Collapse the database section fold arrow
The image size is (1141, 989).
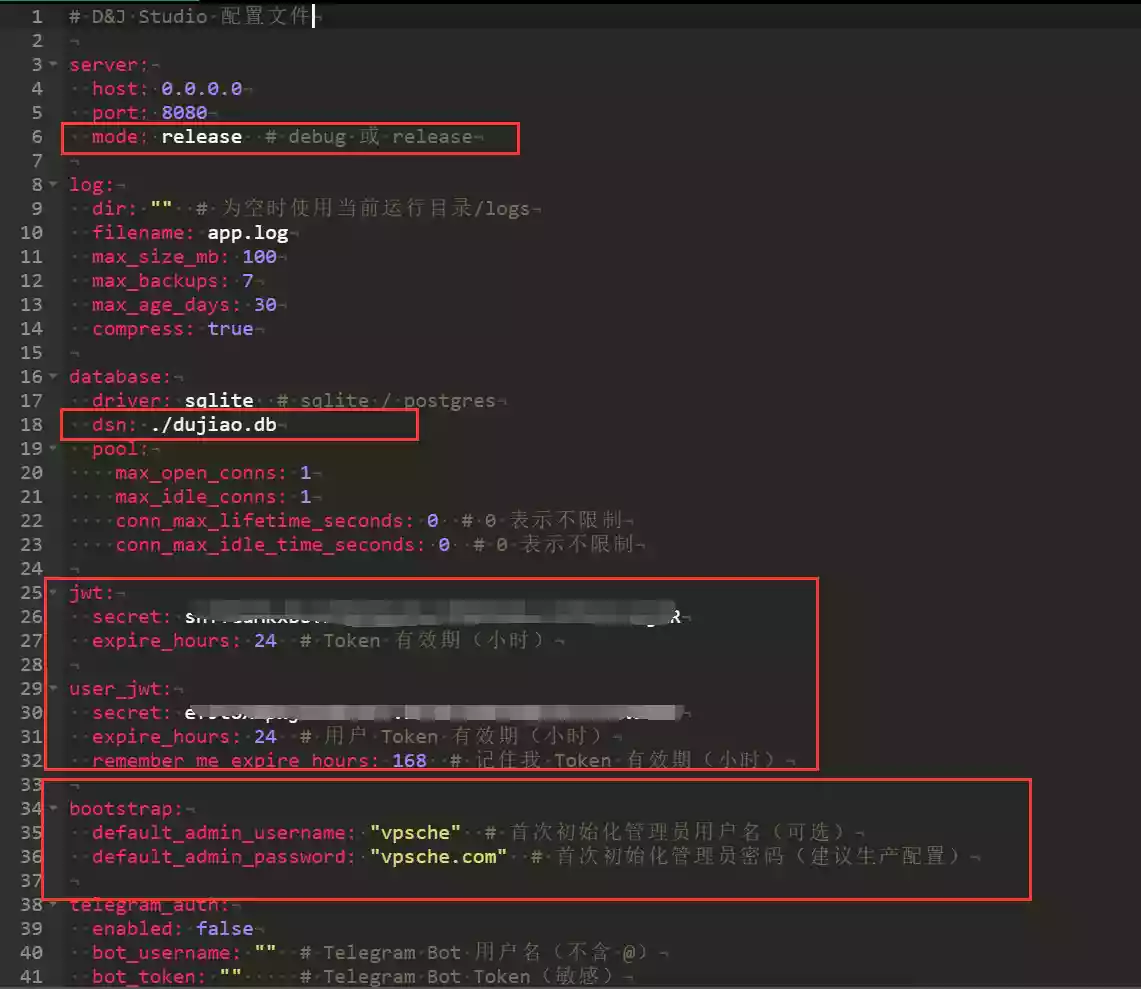coord(53,377)
